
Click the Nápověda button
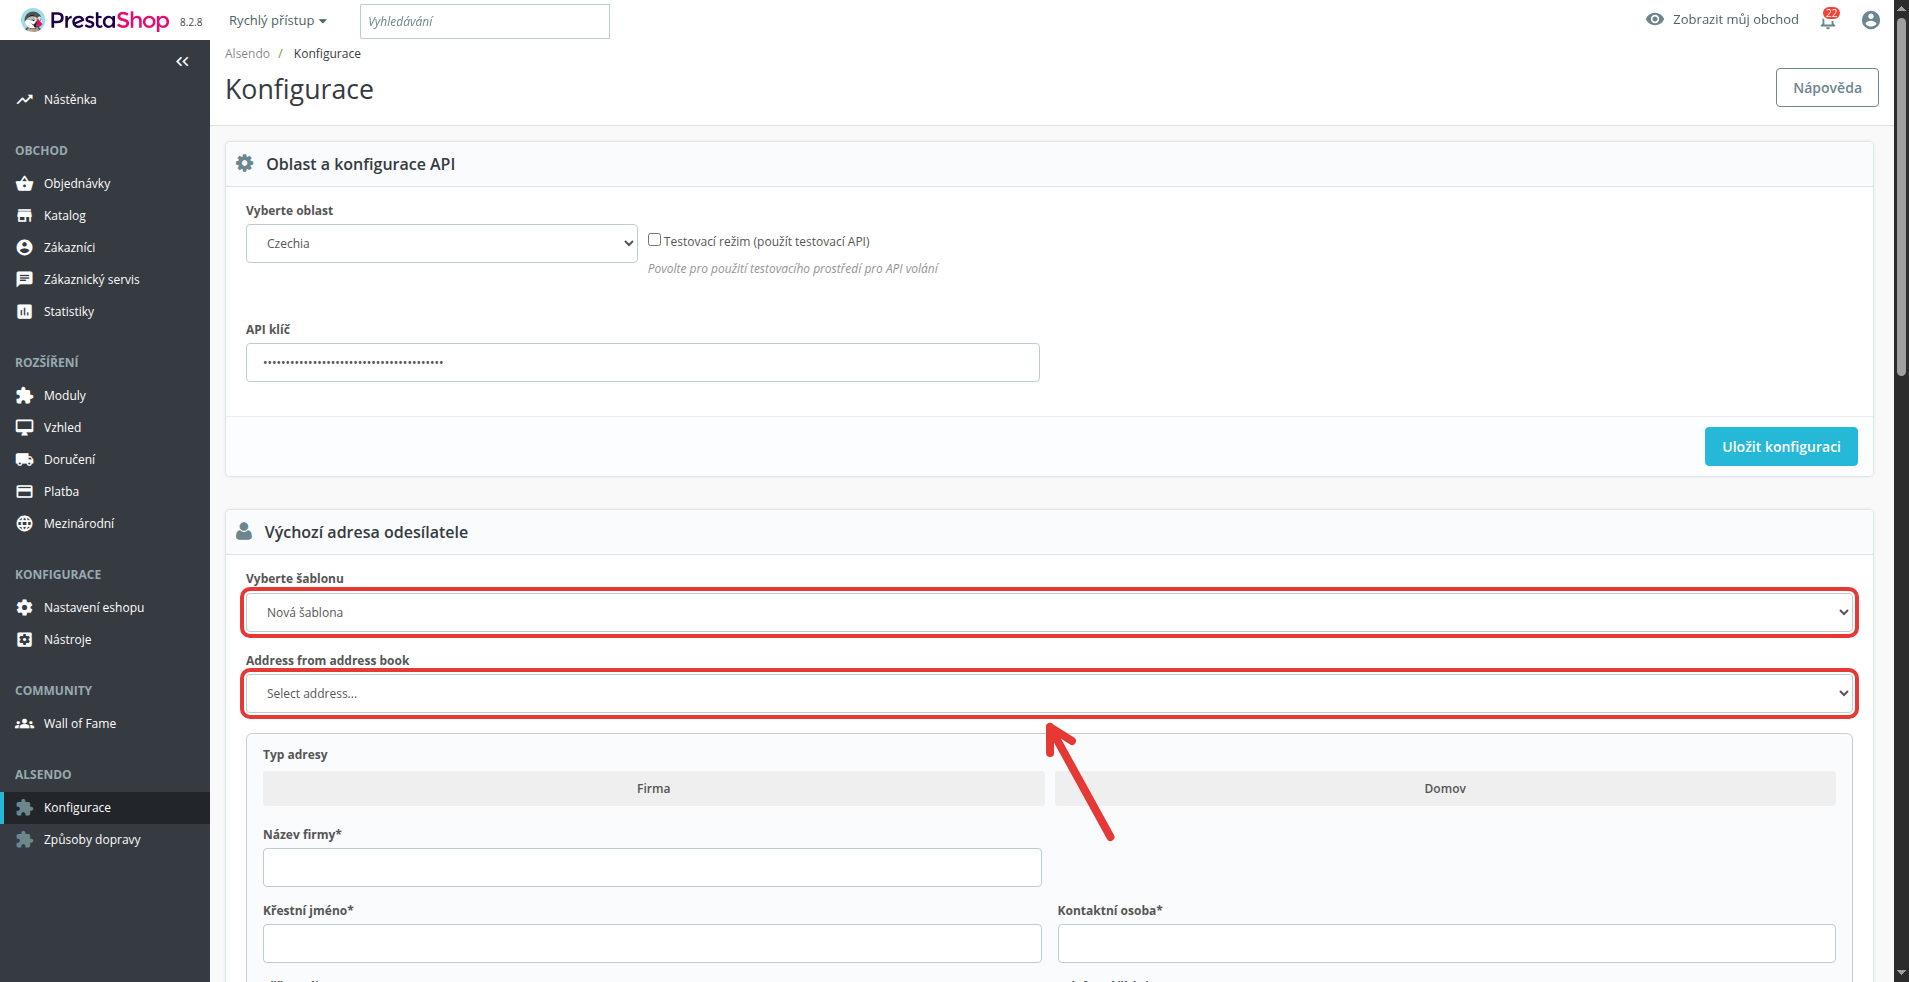click(1827, 88)
